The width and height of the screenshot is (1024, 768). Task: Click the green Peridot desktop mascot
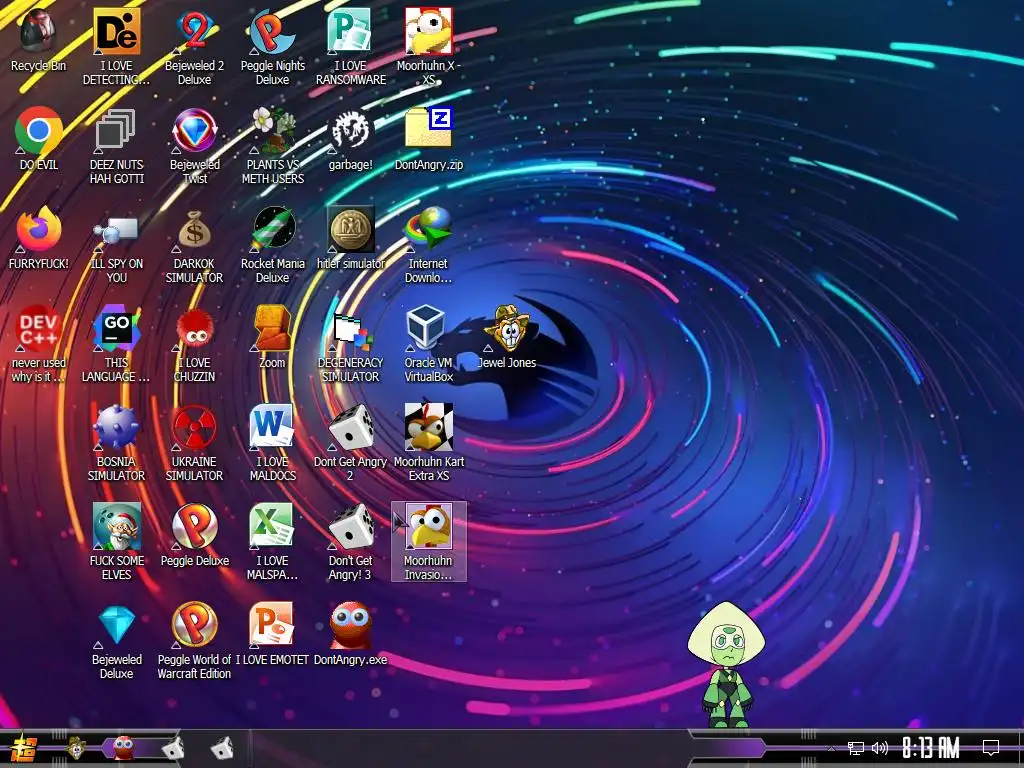726,664
